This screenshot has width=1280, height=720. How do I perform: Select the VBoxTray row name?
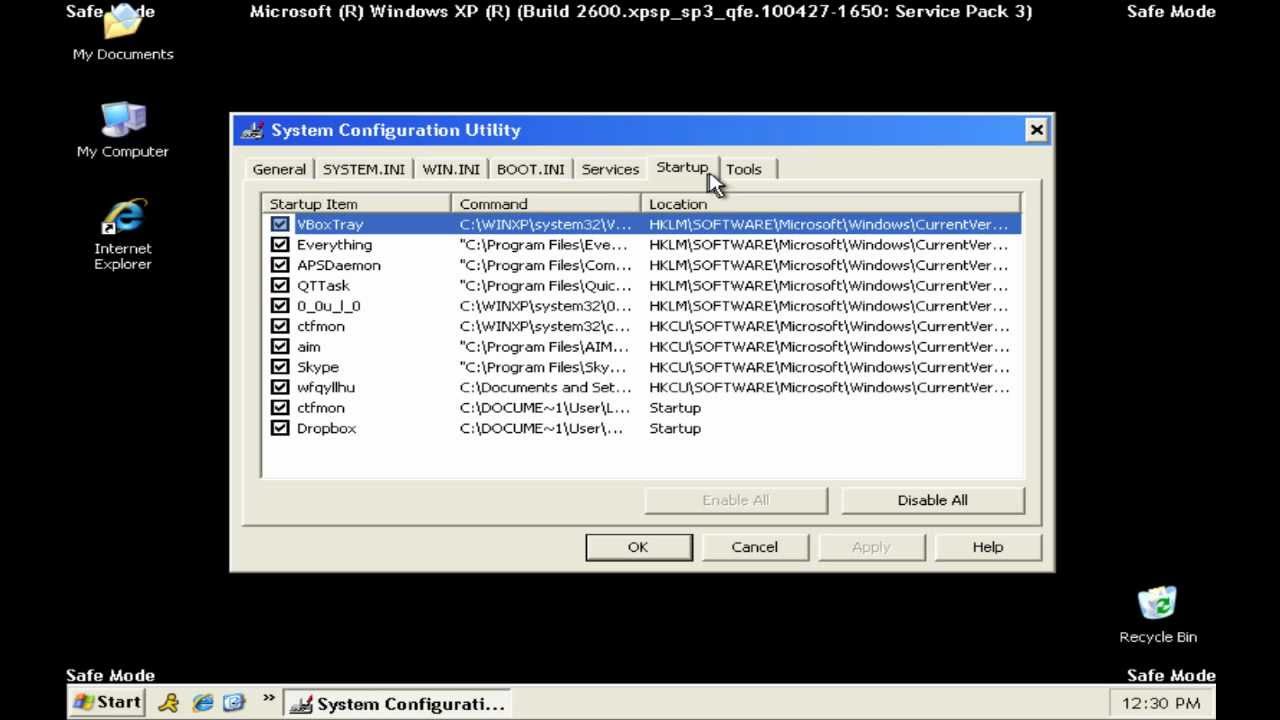point(330,225)
